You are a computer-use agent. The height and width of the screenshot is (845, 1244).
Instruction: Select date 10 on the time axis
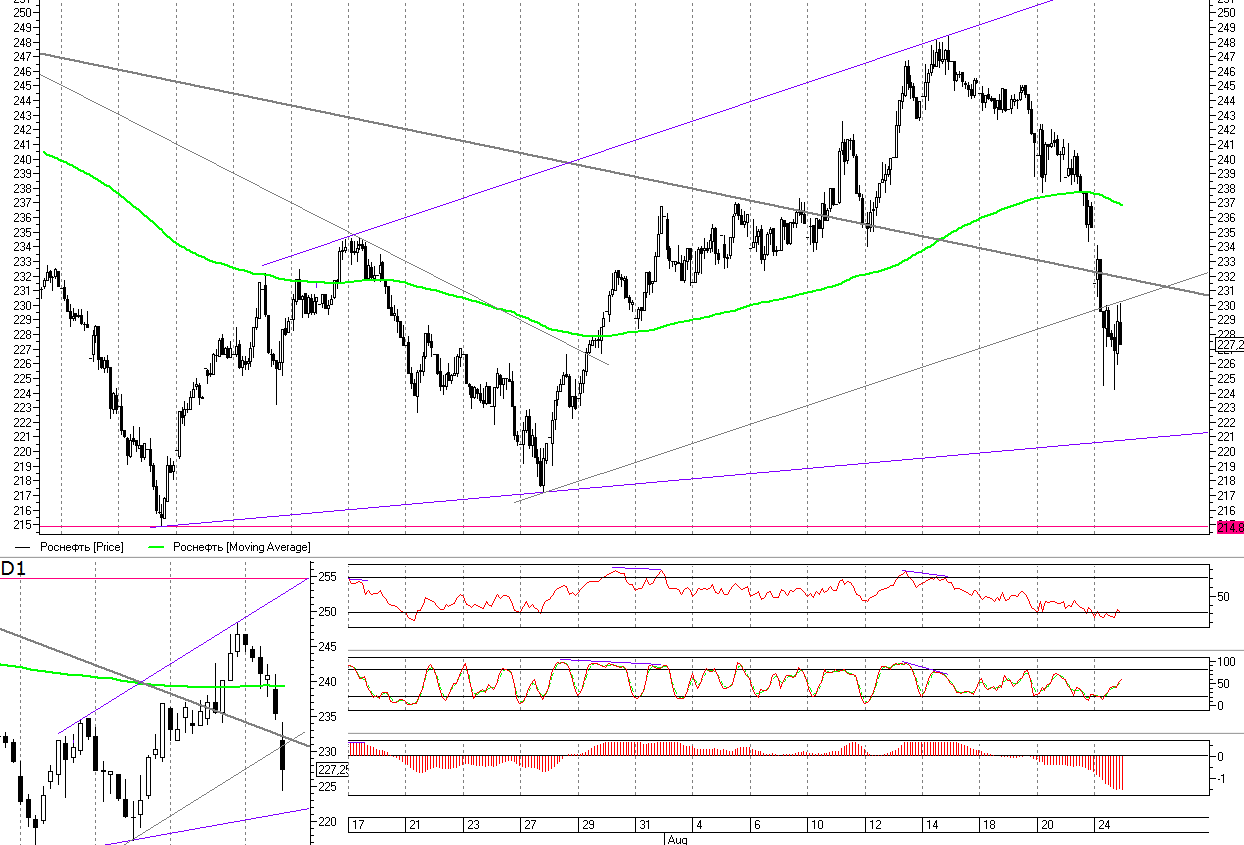click(x=817, y=826)
